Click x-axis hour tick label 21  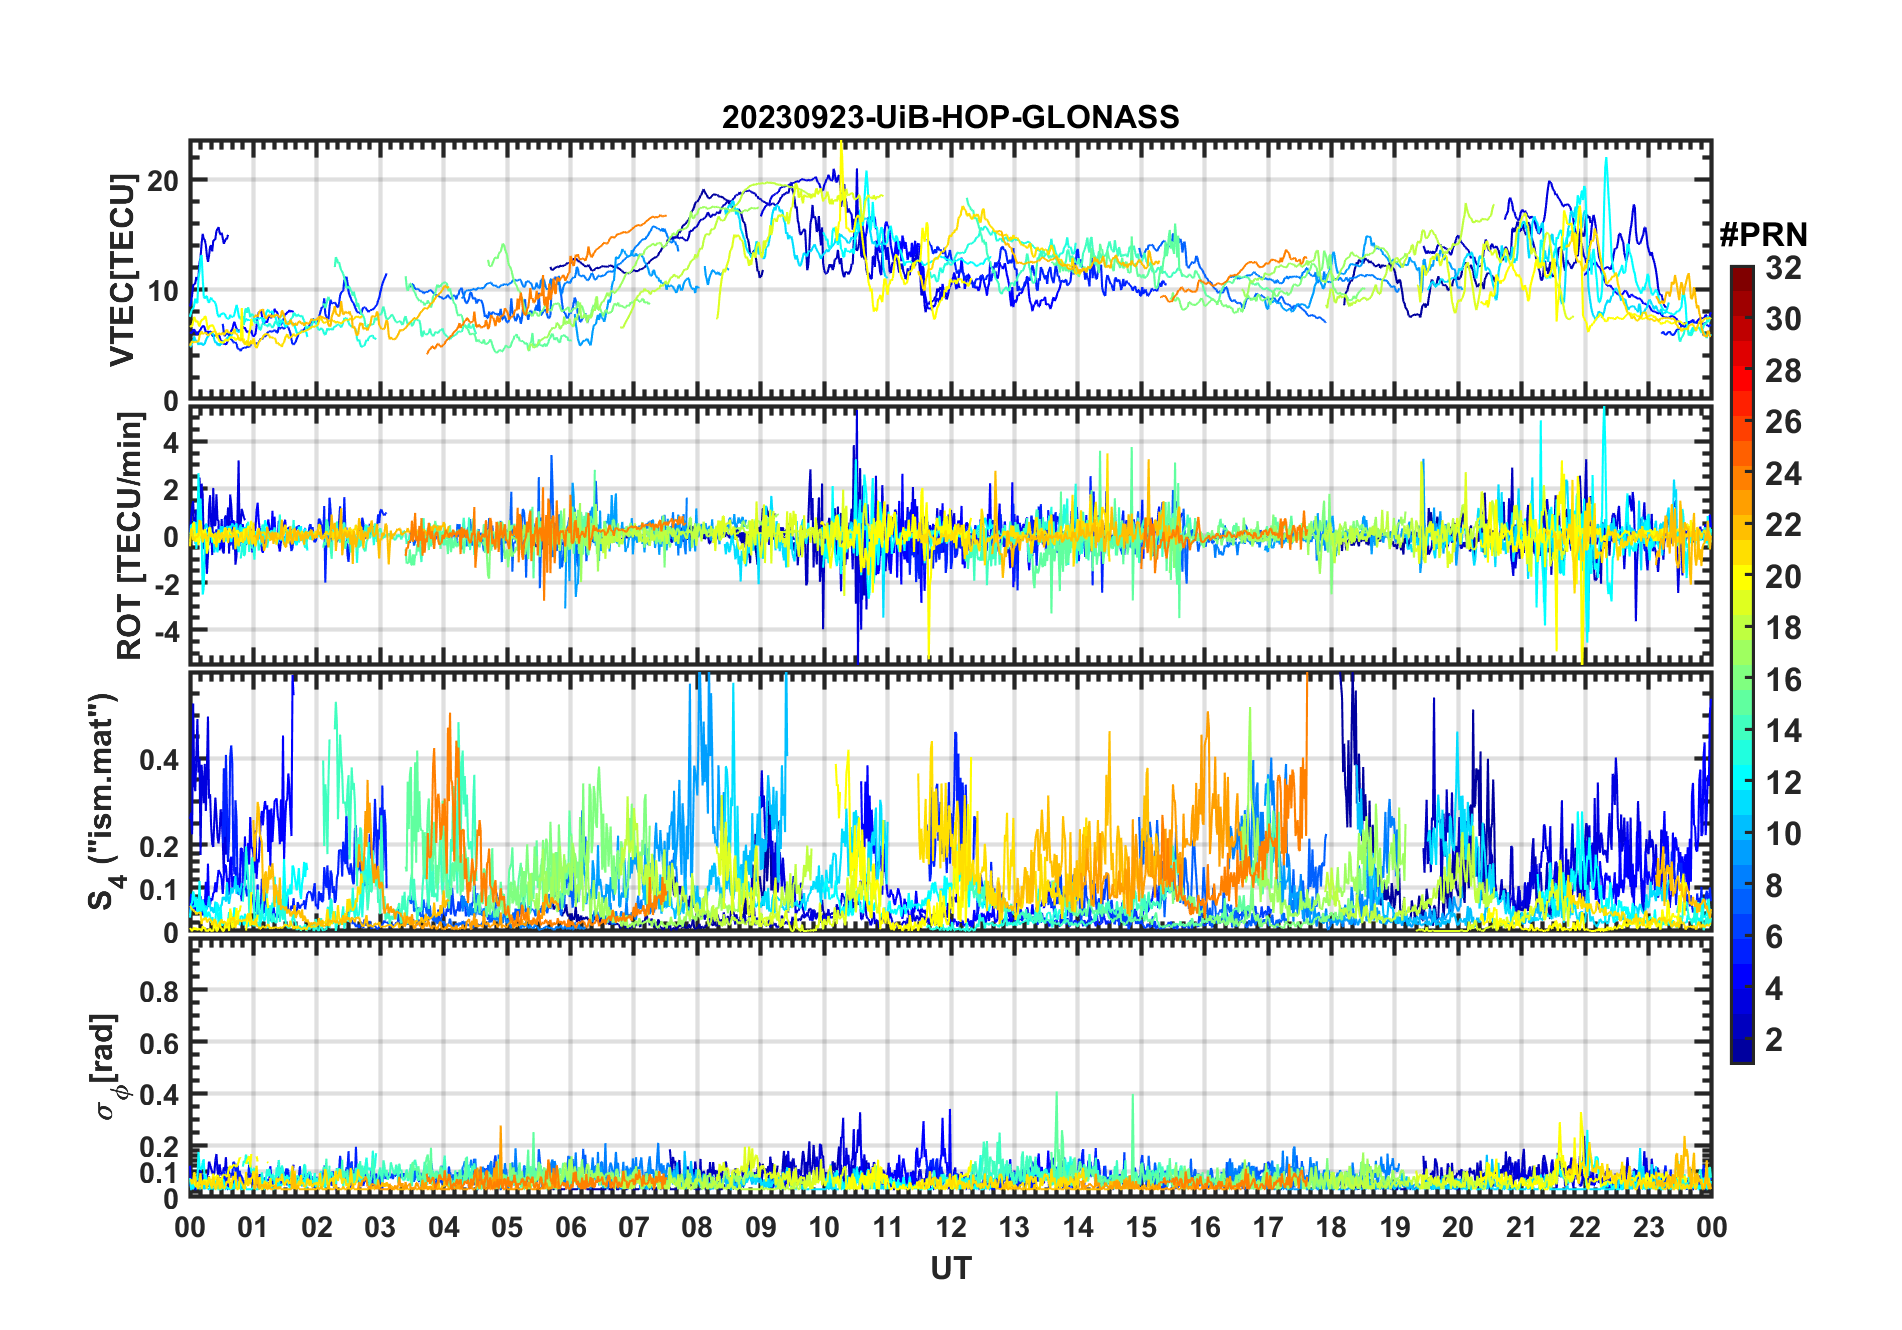click(x=1522, y=1227)
